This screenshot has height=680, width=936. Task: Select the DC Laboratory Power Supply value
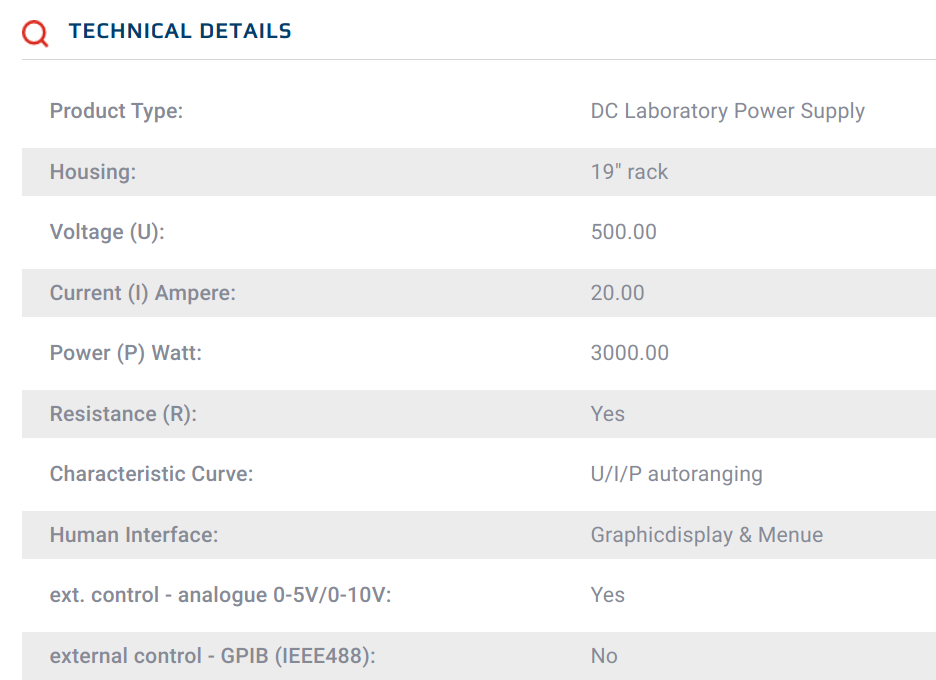(728, 111)
